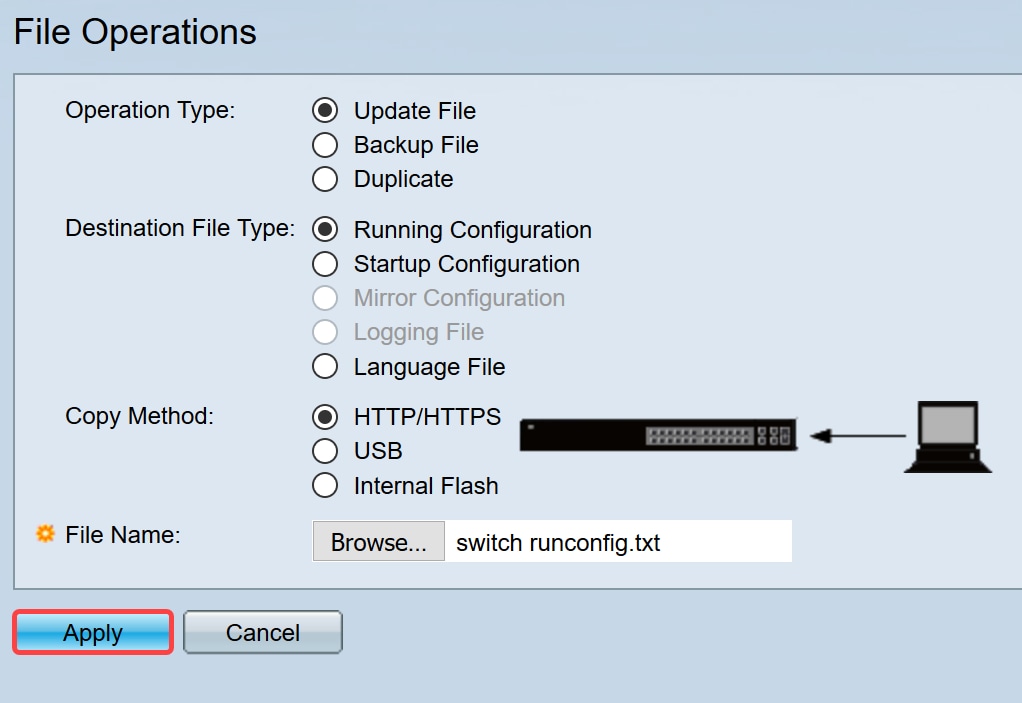Click the Destination File Type label
This screenshot has width=1022, height=703.
pyautogui.click(x=180, y=228)
